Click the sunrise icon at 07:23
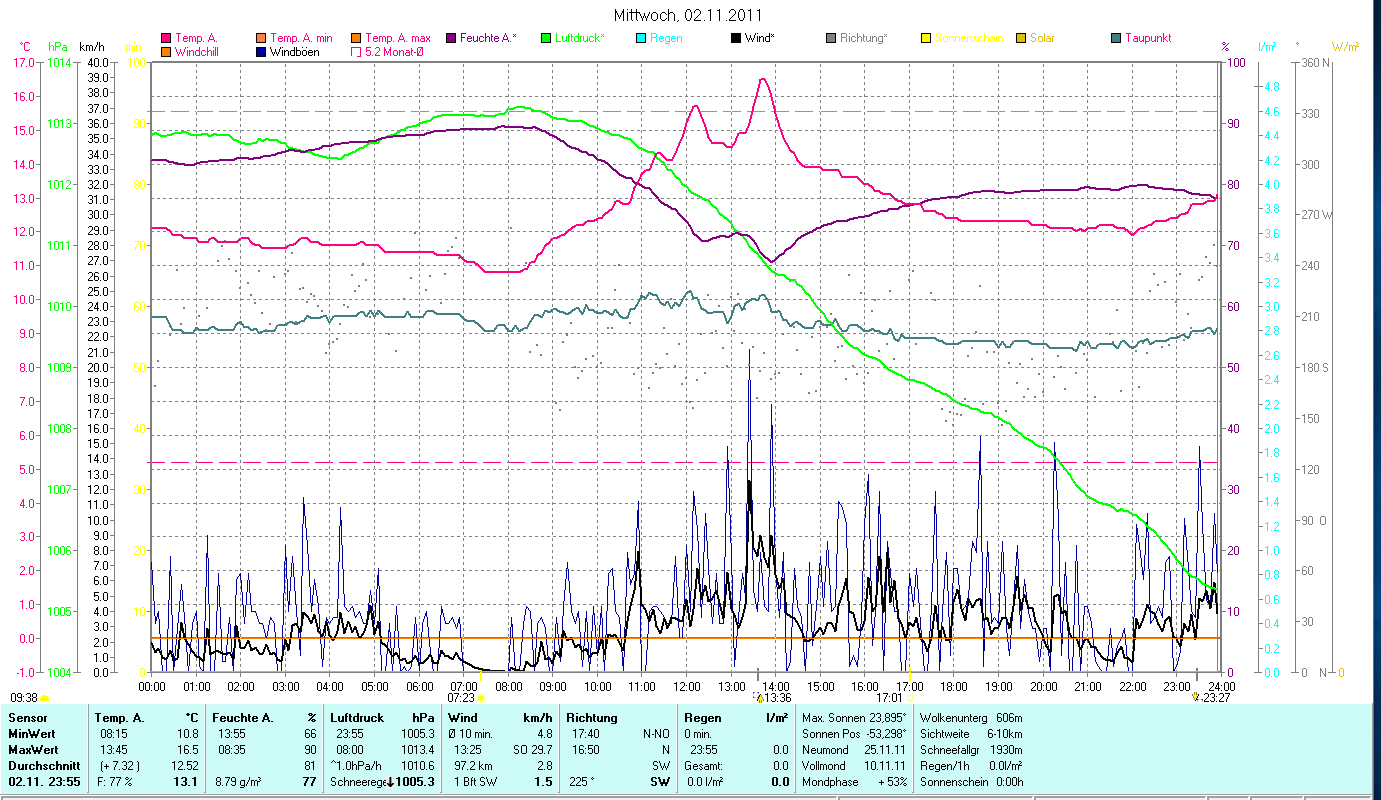The height and width of the screenshot is (800, 1381). tap(481, 698)
